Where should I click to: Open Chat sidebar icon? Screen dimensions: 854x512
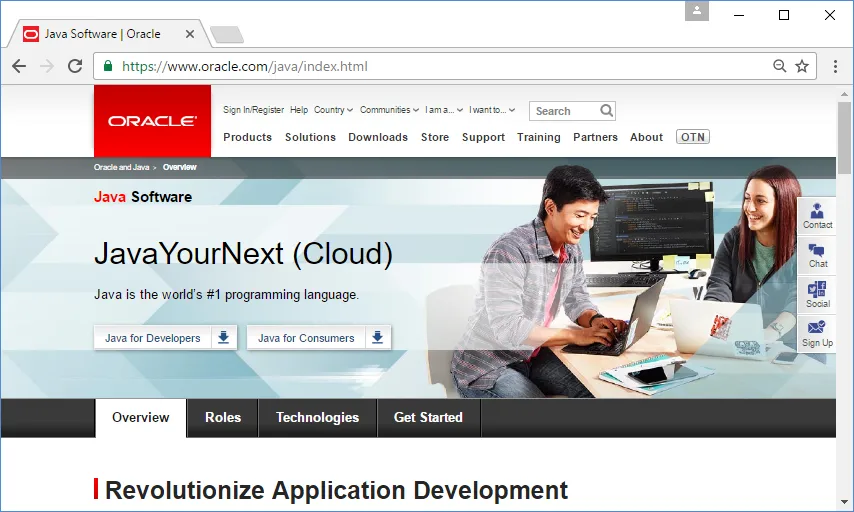coord(817,255)
